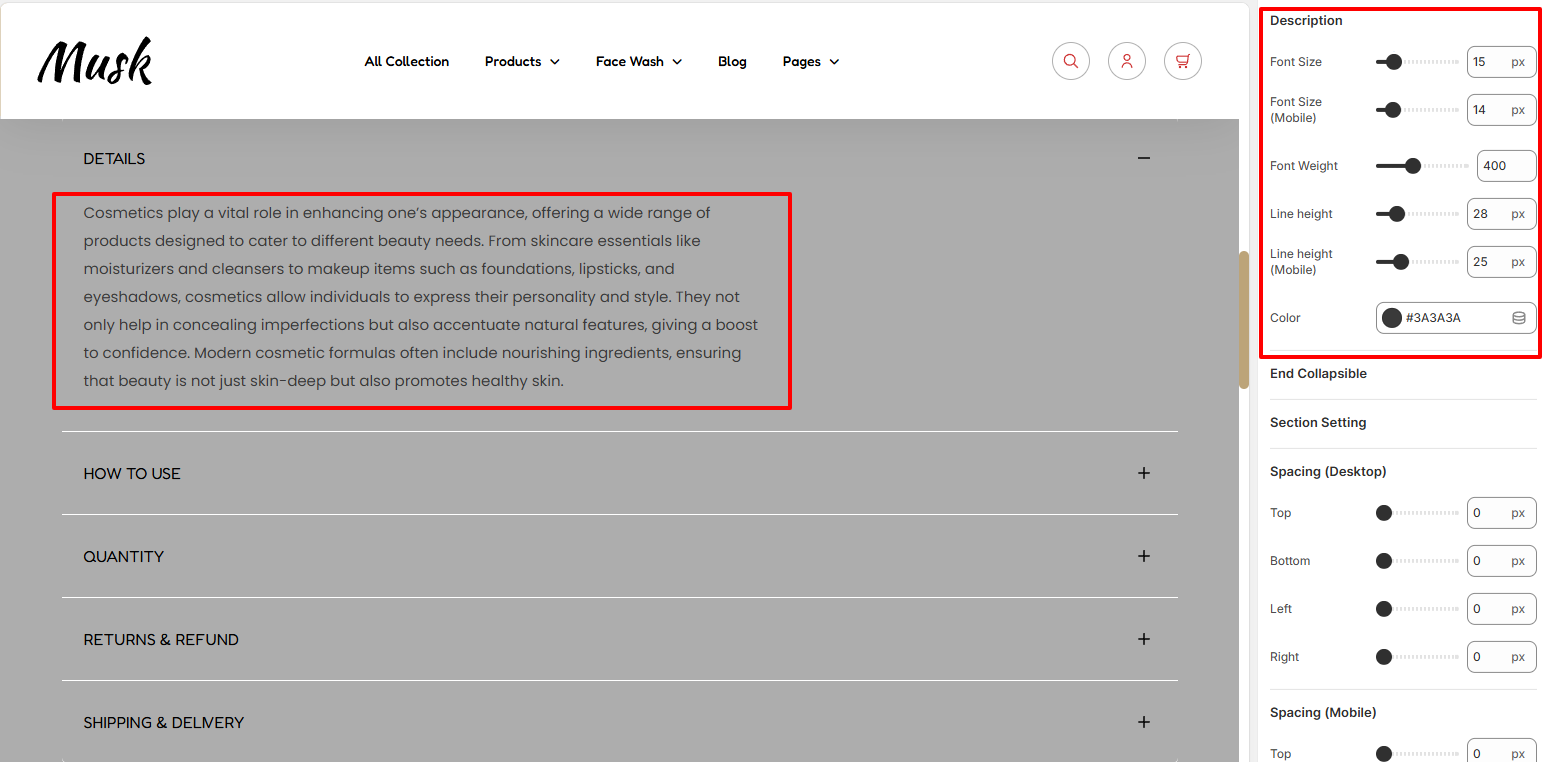1543x762 pixels.
Task: Open the Pages dropdown menu
Action: click(x=811, y=61)
